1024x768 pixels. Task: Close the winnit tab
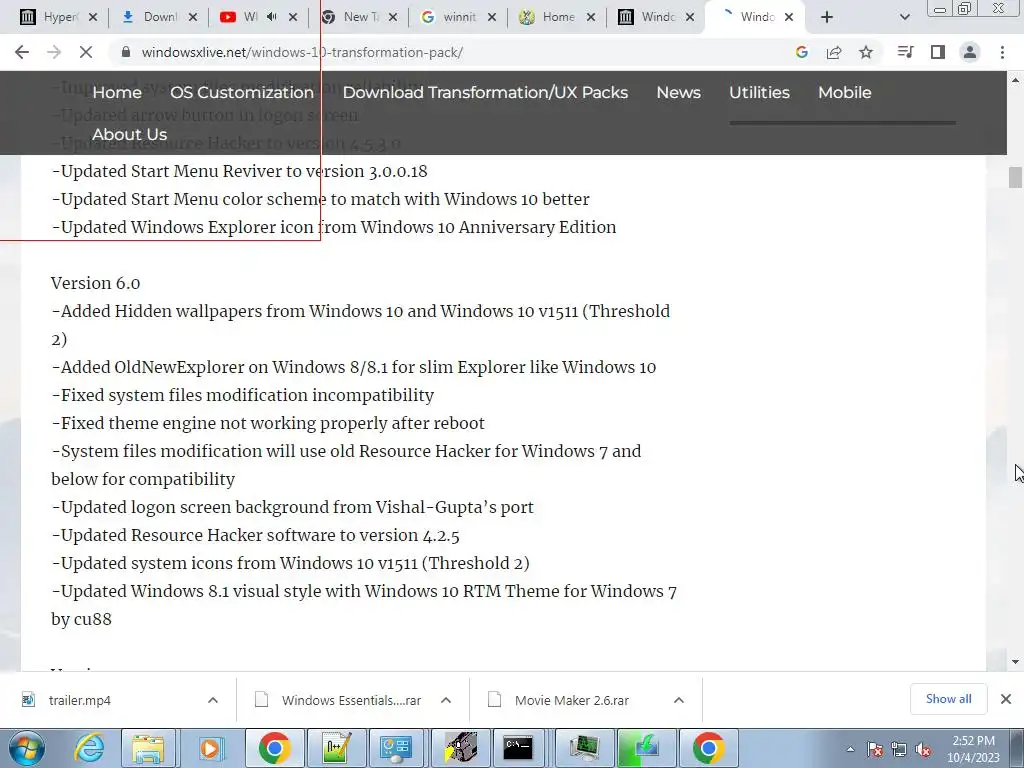(492, 17)
